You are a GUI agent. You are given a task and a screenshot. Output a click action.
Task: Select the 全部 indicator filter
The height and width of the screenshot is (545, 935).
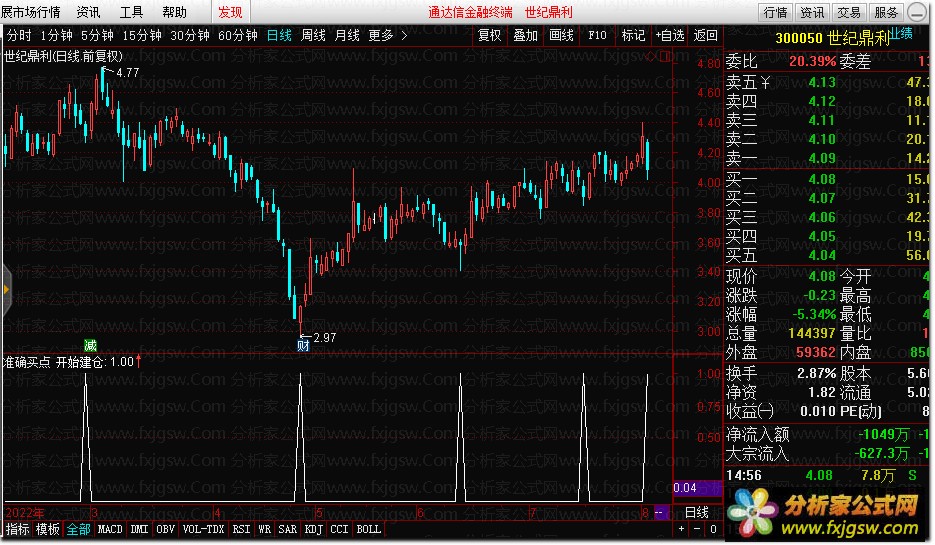pyautogui.click(x=78, y=529)
